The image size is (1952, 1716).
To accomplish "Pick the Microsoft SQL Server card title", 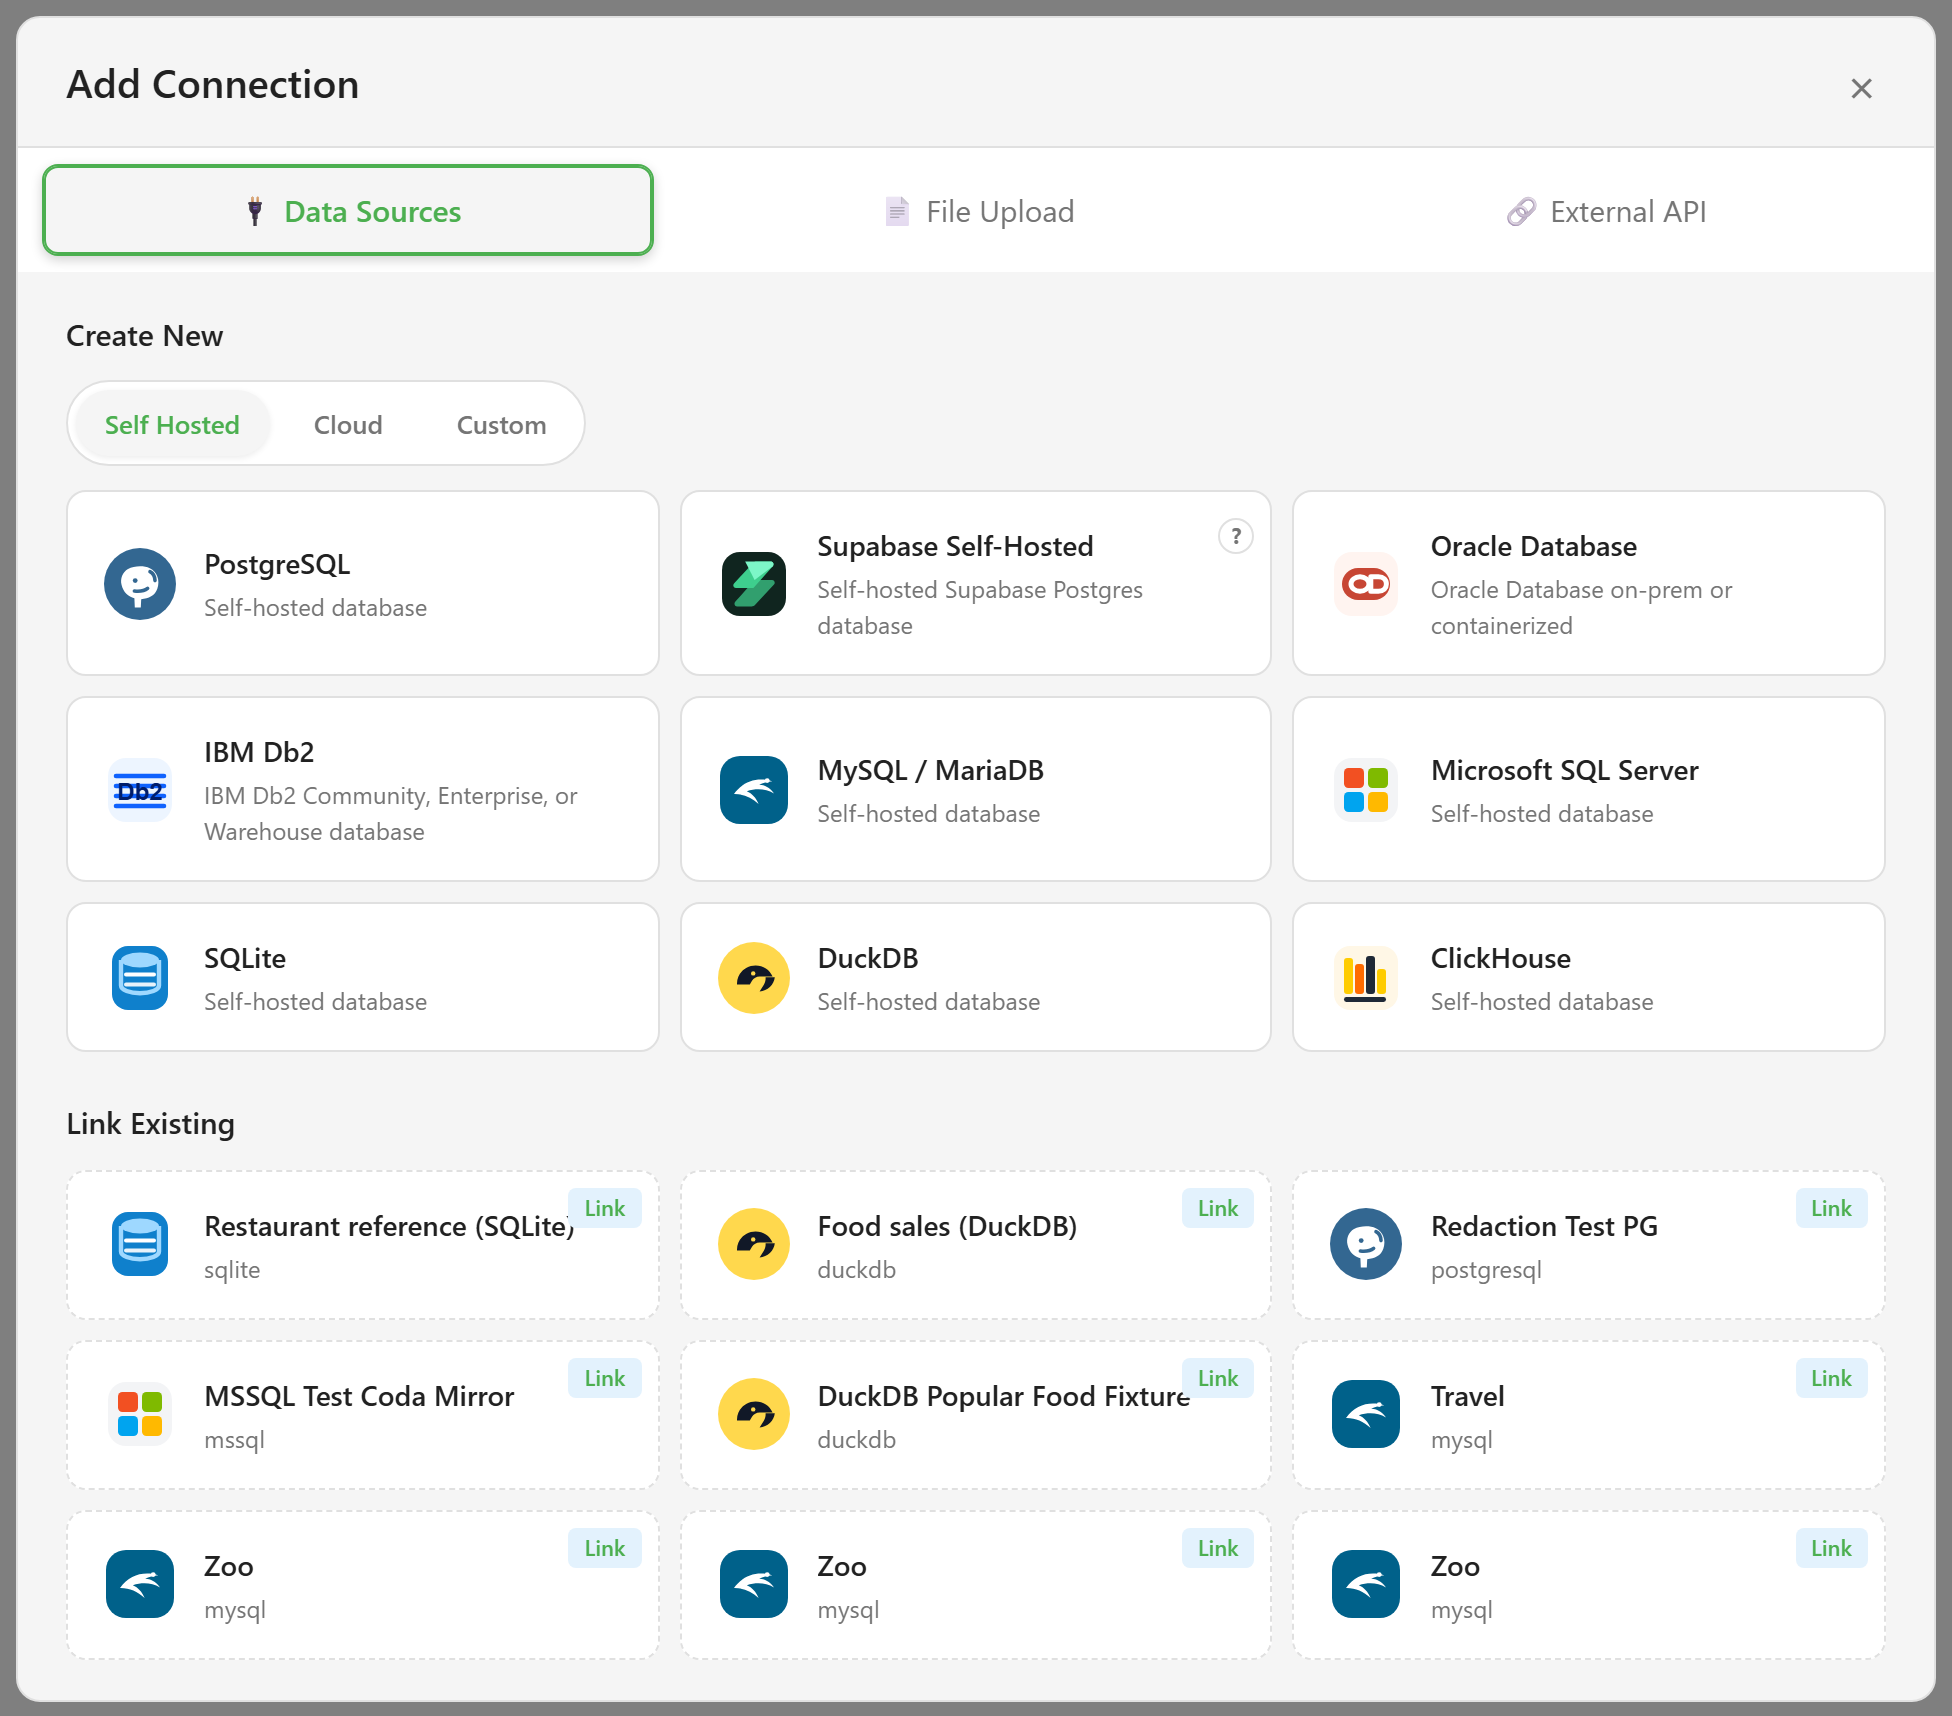I will click(x=1564, y=771).
